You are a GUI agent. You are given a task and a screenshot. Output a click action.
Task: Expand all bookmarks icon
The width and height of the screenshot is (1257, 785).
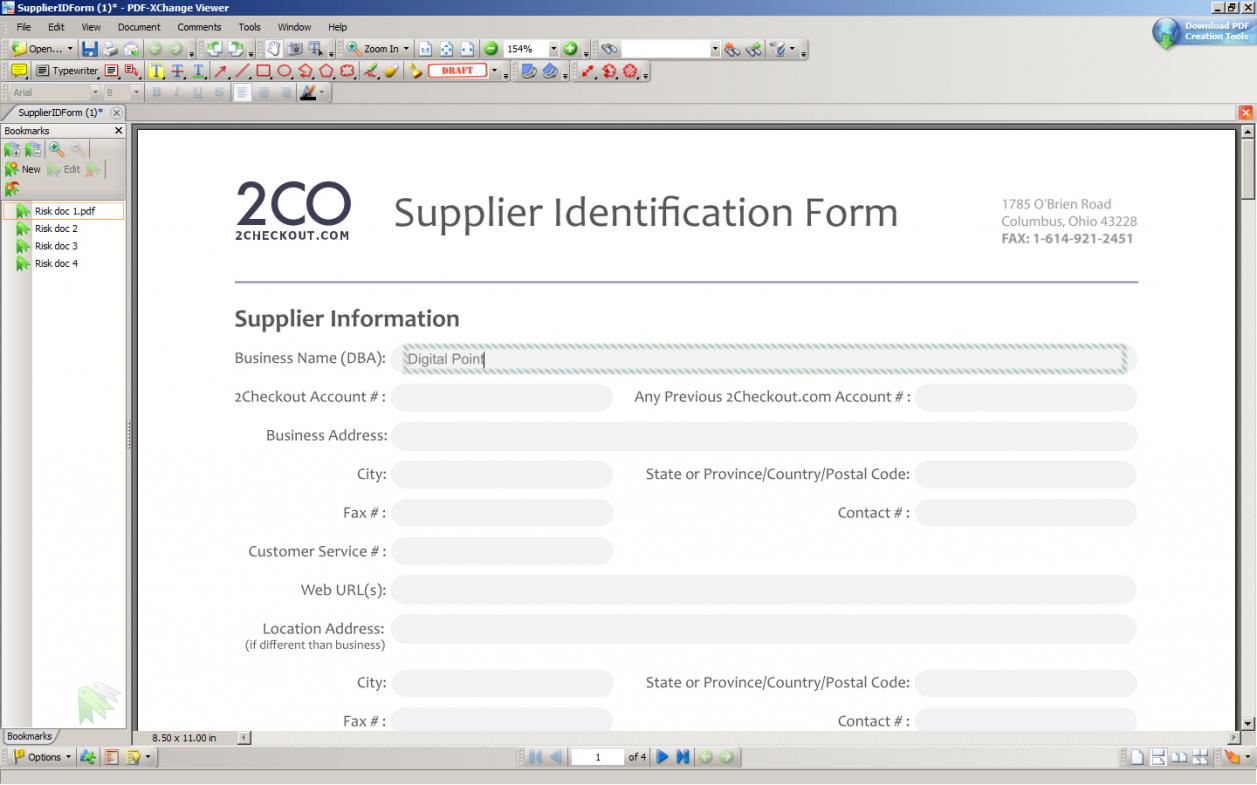(12, 150)
